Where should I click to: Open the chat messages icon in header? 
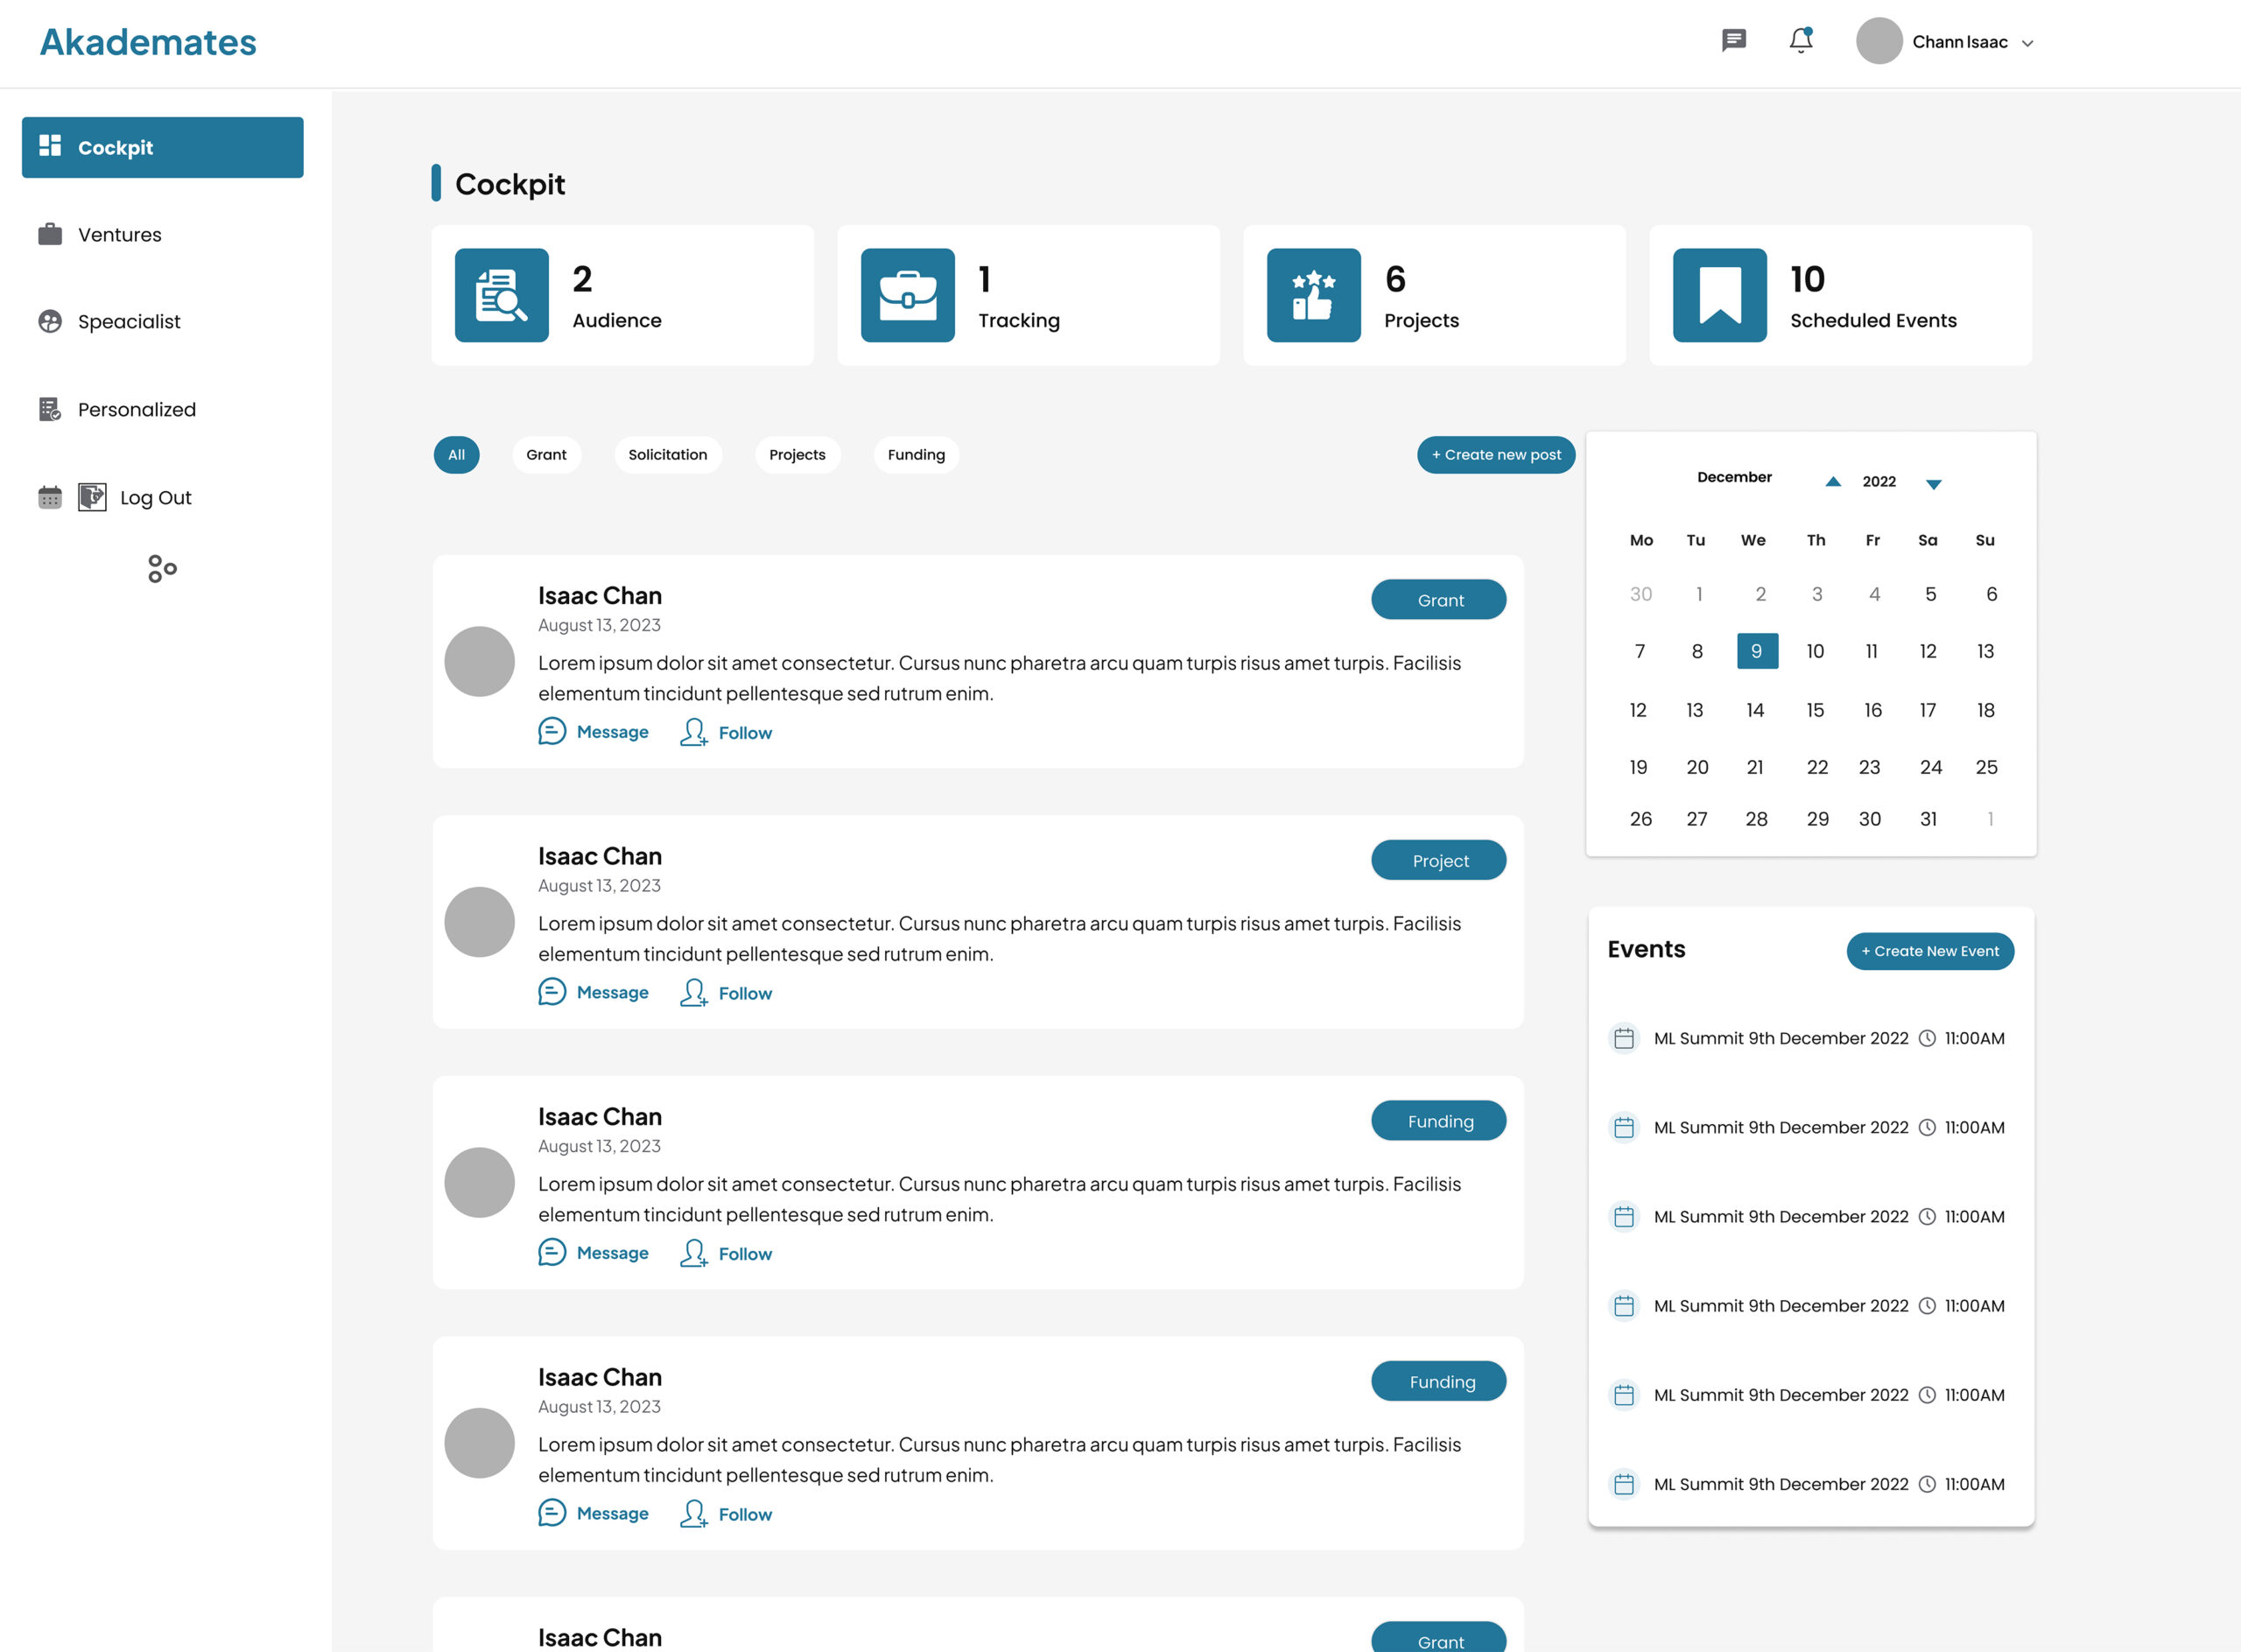(x=1733, y=40)
